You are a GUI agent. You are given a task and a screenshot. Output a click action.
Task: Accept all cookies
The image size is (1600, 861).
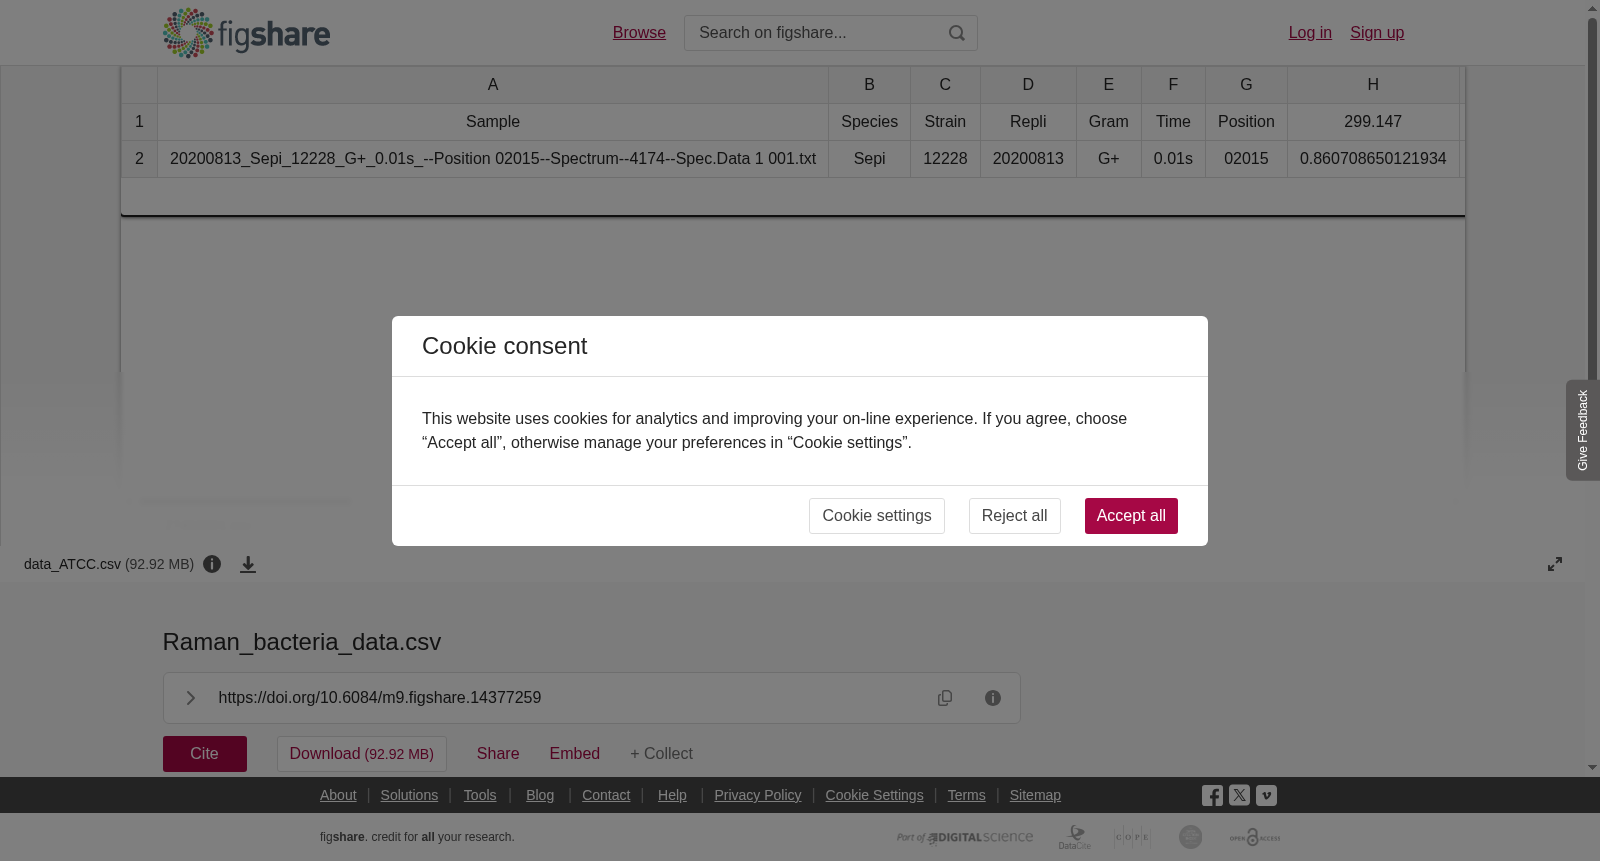(1131, 516)
